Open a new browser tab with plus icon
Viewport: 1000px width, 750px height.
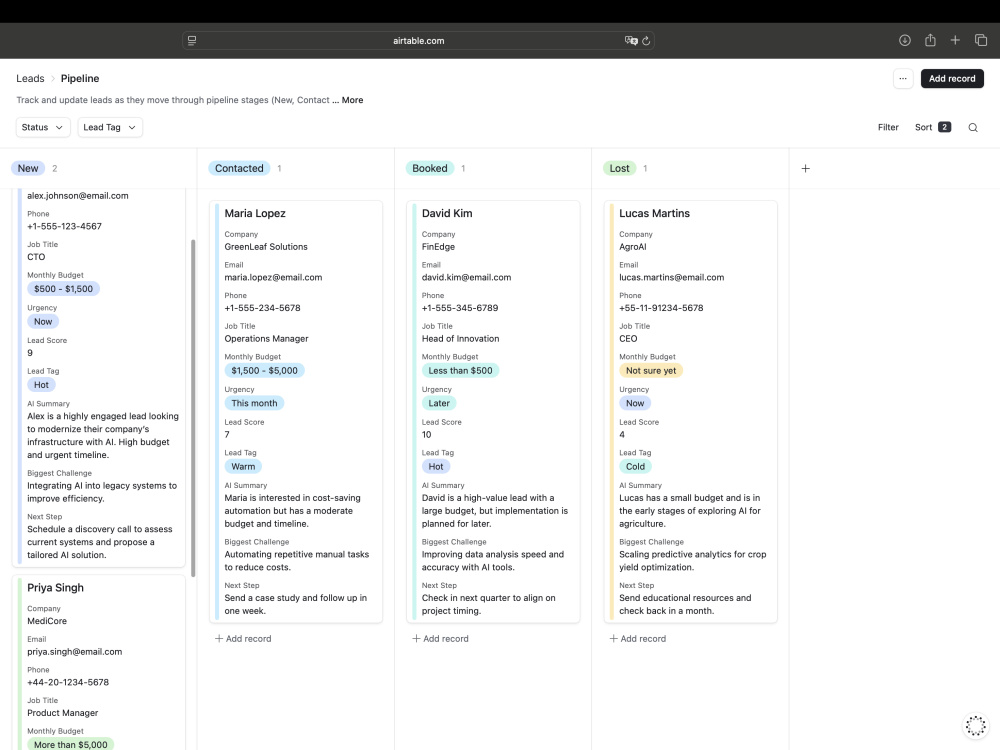[x=955, y=40]
